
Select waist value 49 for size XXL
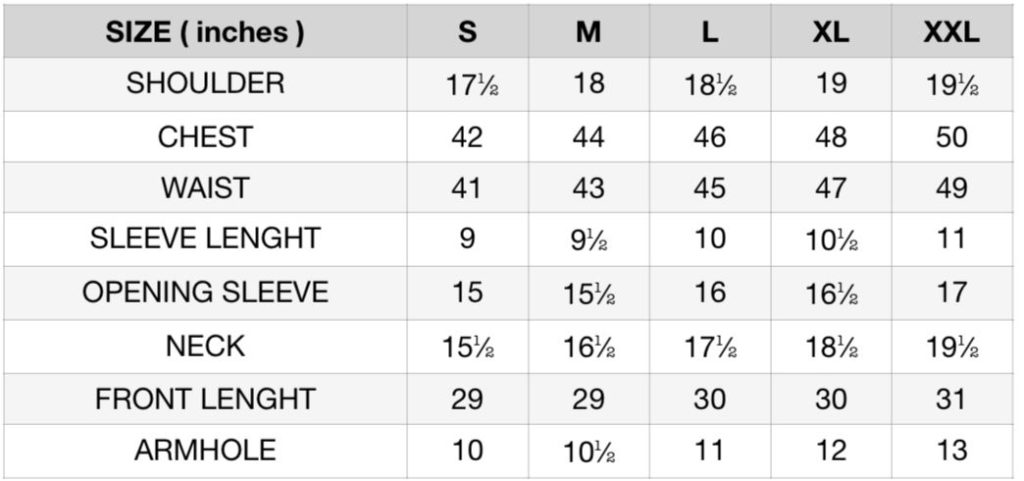coord(952,188)
